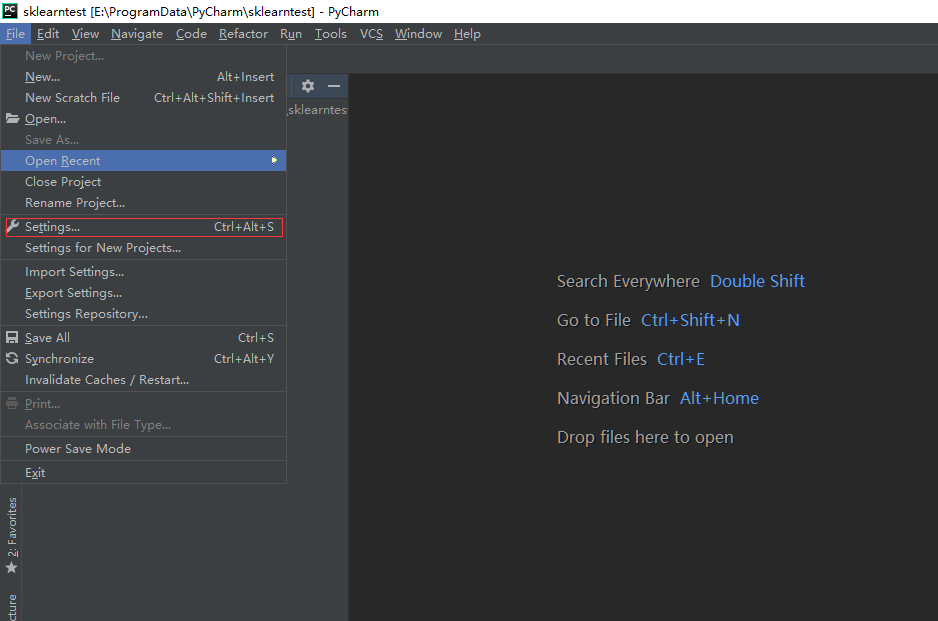Click the project panel gear settings icon

coord(307,86)
